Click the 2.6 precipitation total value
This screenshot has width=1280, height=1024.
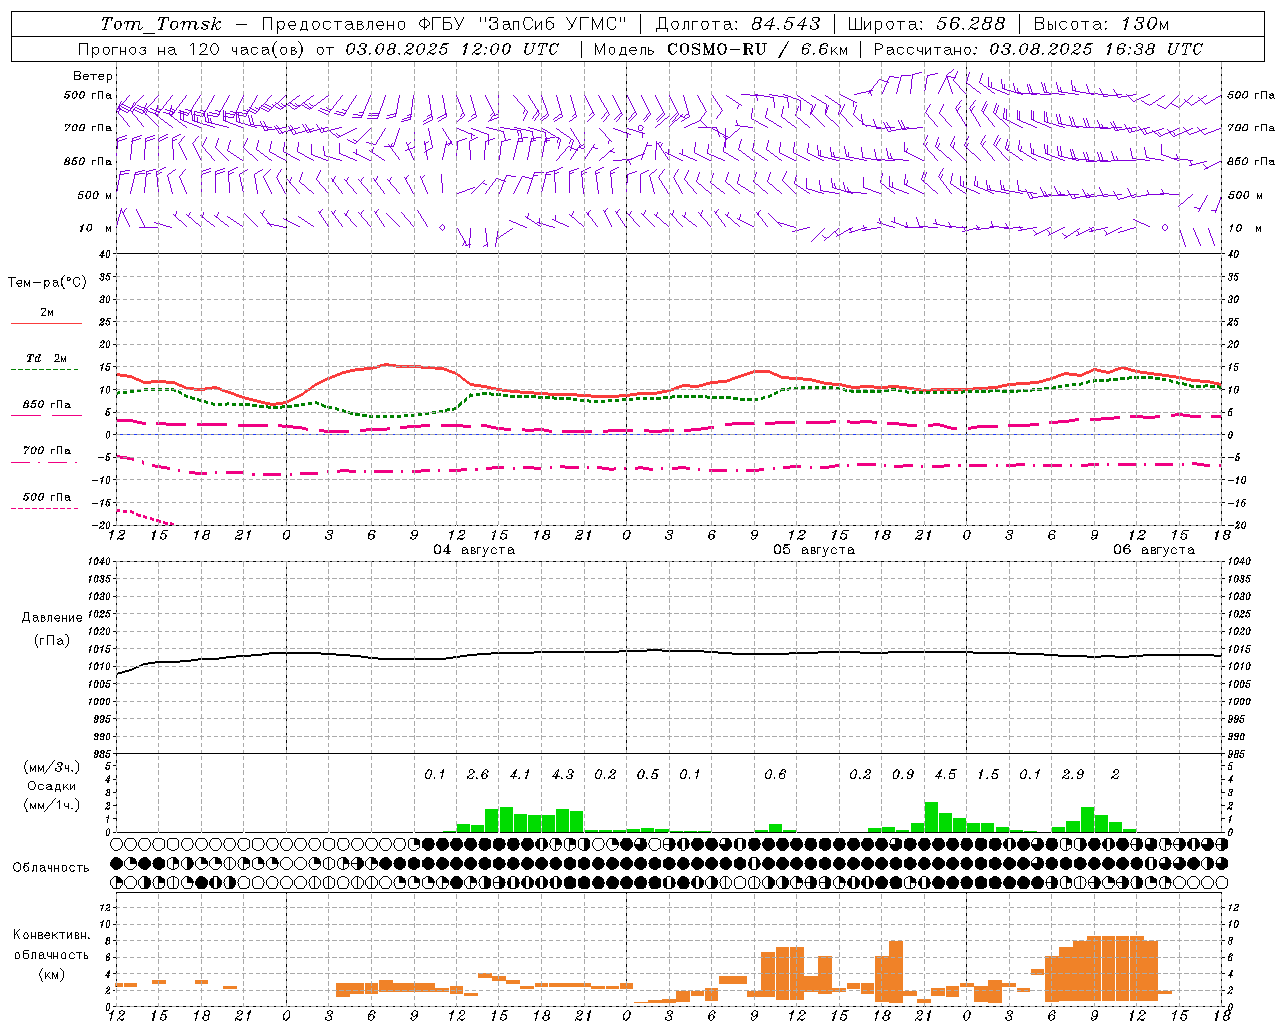click(478, 775)
